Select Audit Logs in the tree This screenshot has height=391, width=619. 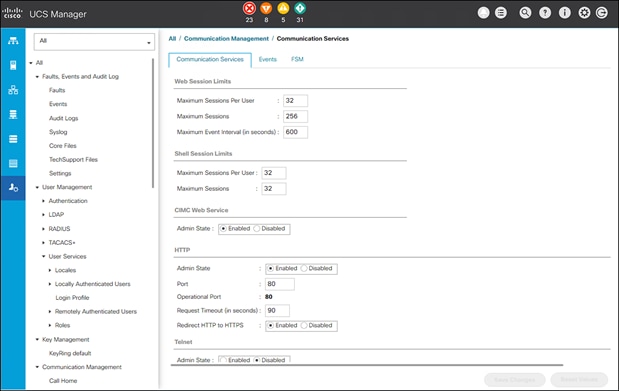64,118
